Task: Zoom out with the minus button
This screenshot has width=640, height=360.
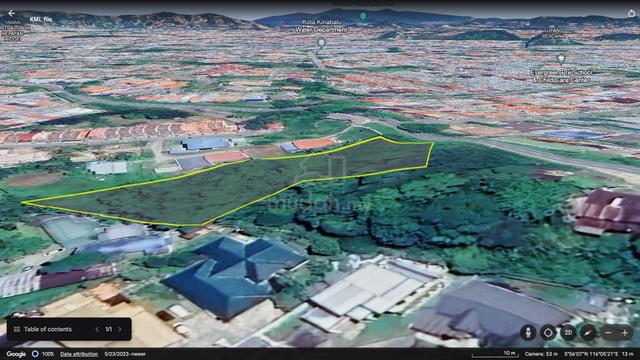Action: tap(608, 333)
